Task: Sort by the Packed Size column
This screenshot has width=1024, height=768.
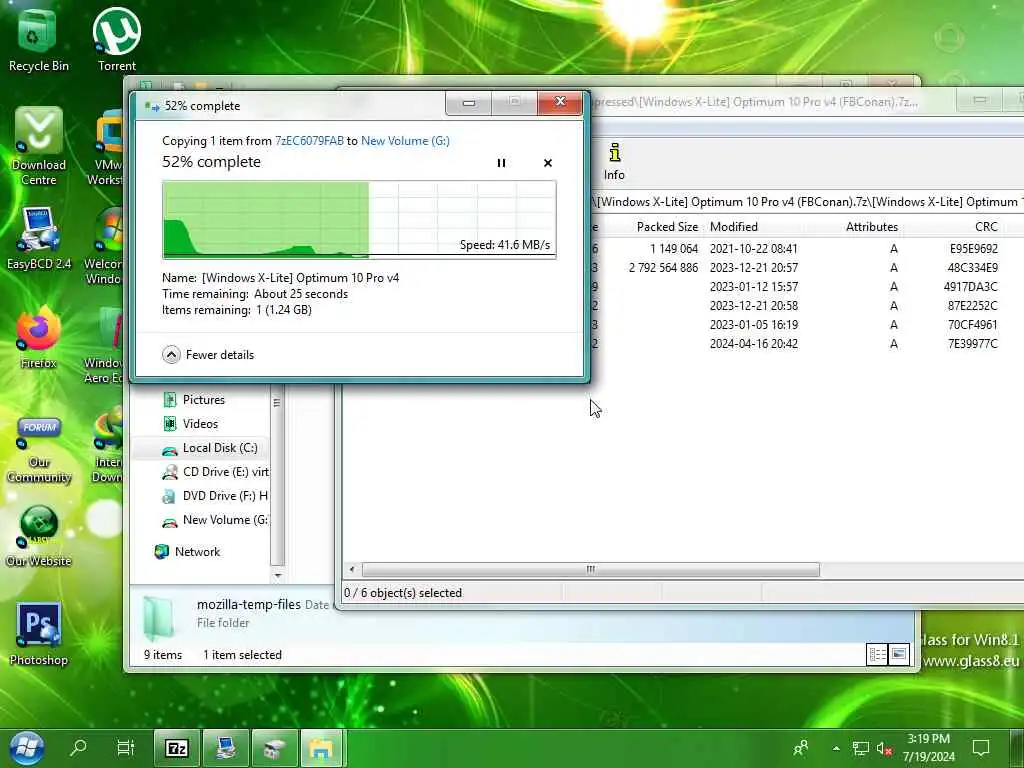Action: click(667, 227)
